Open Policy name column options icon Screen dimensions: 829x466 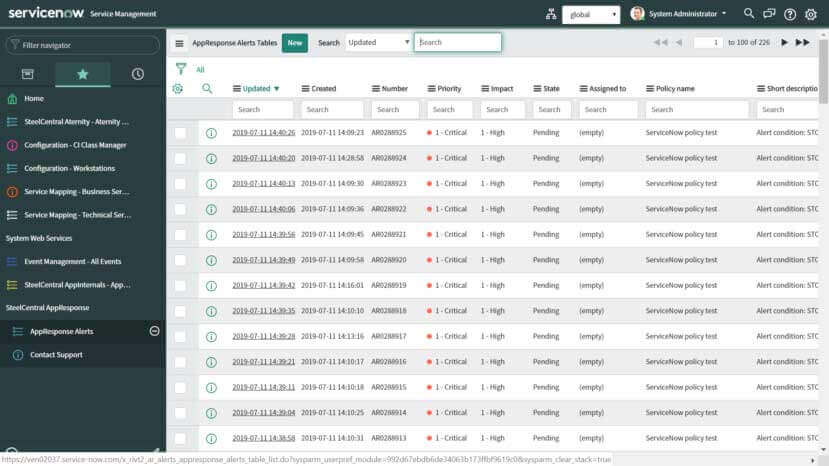(650, 89)
